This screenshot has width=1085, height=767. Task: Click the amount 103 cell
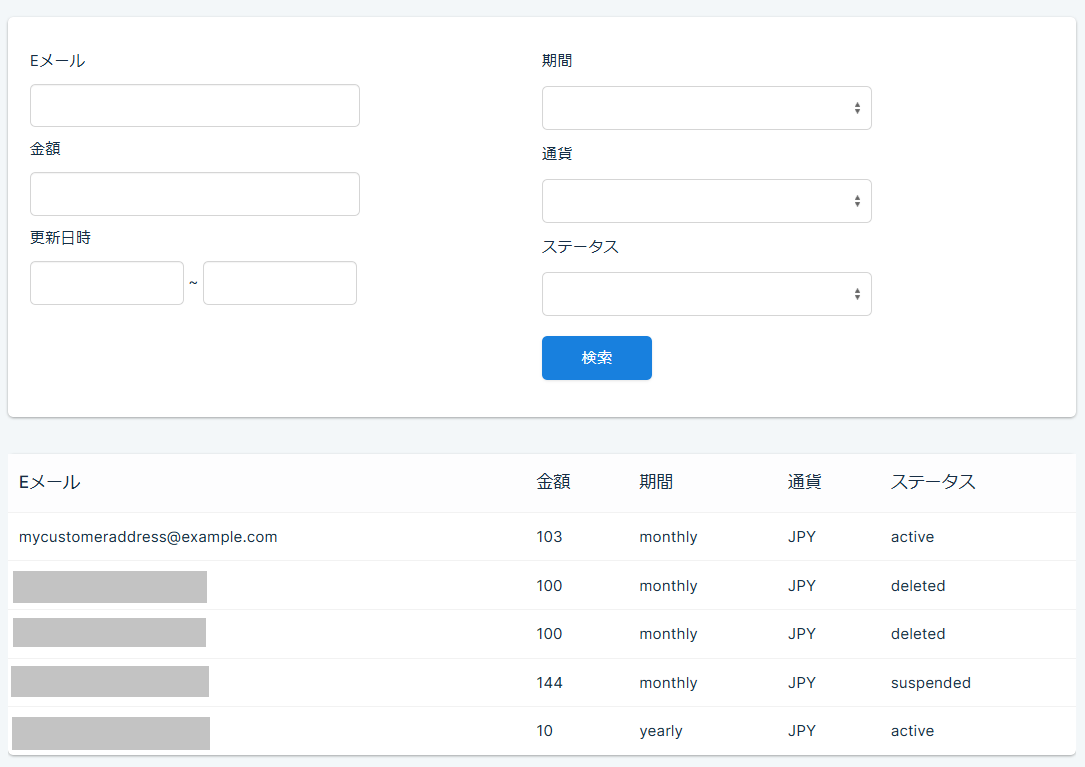click(x=549, y=536)
